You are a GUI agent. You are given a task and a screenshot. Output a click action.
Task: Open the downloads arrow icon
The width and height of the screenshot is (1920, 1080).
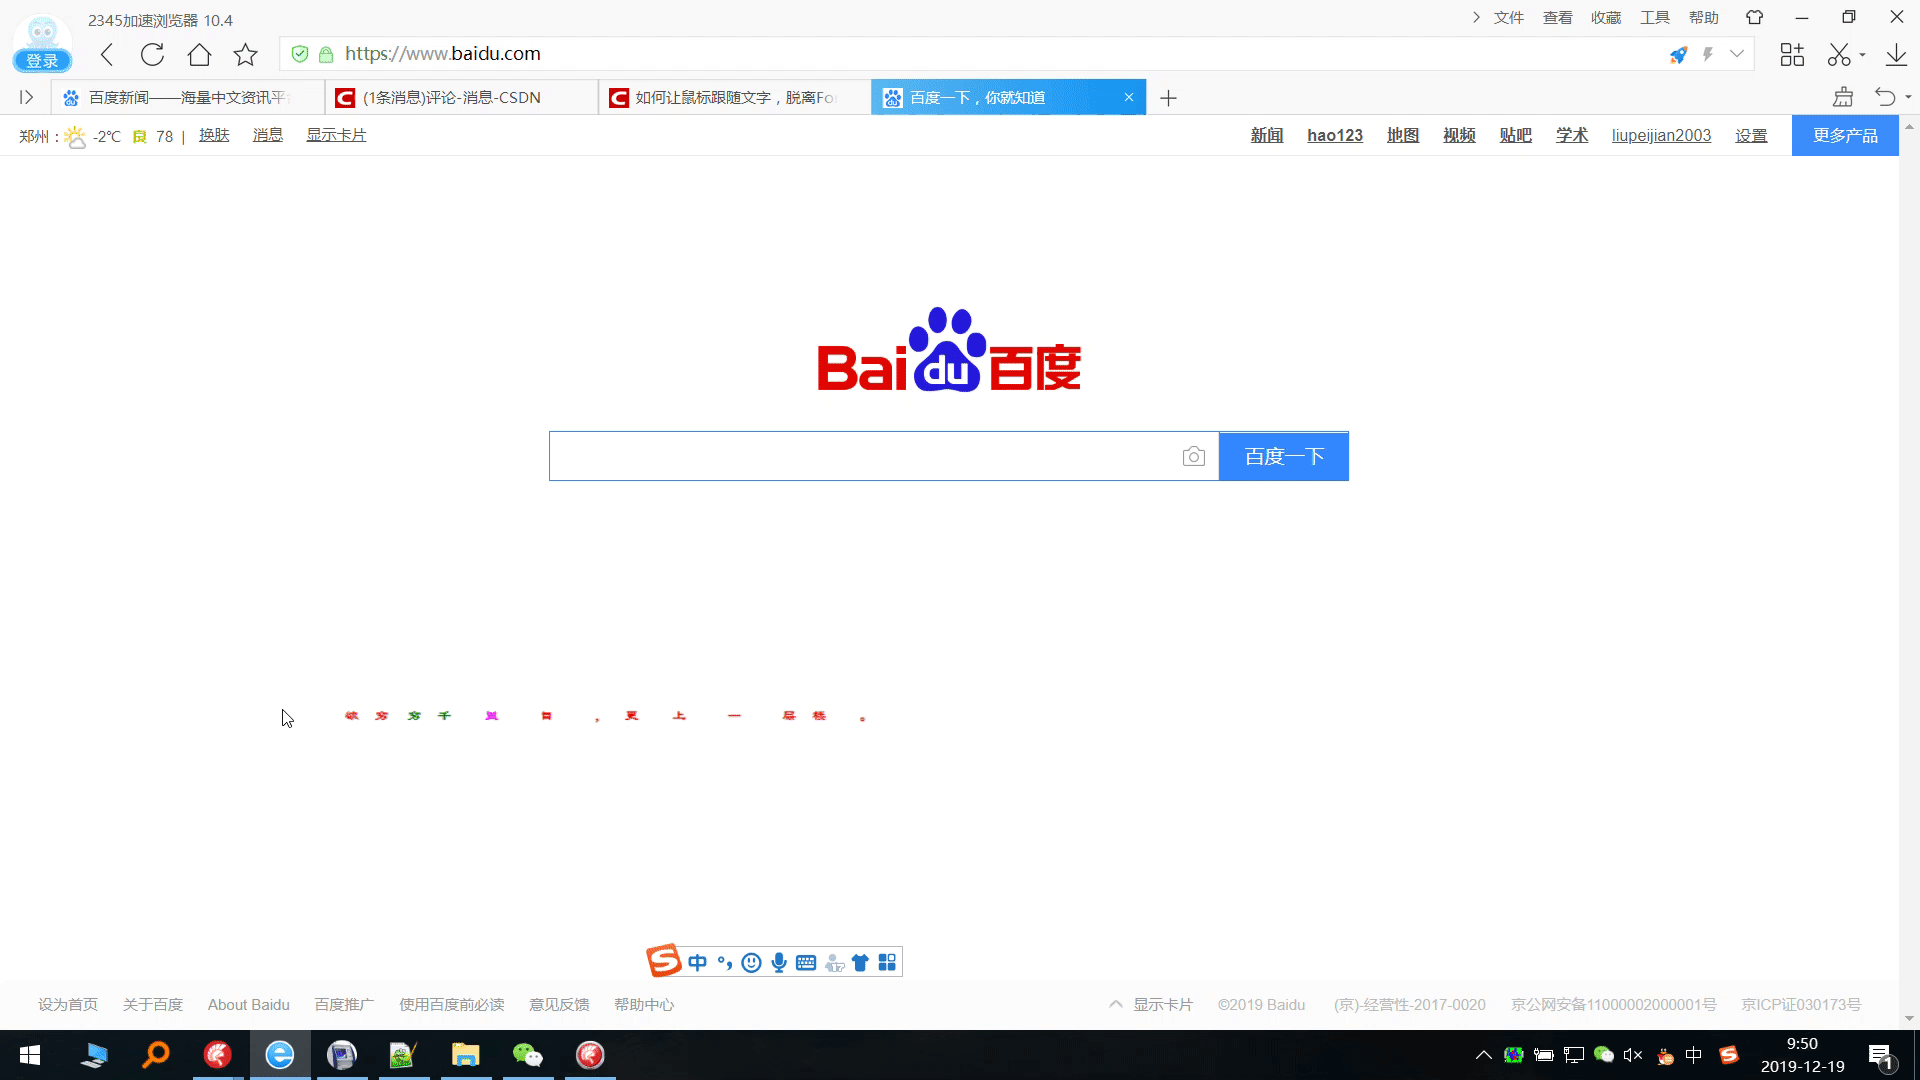1896,54
